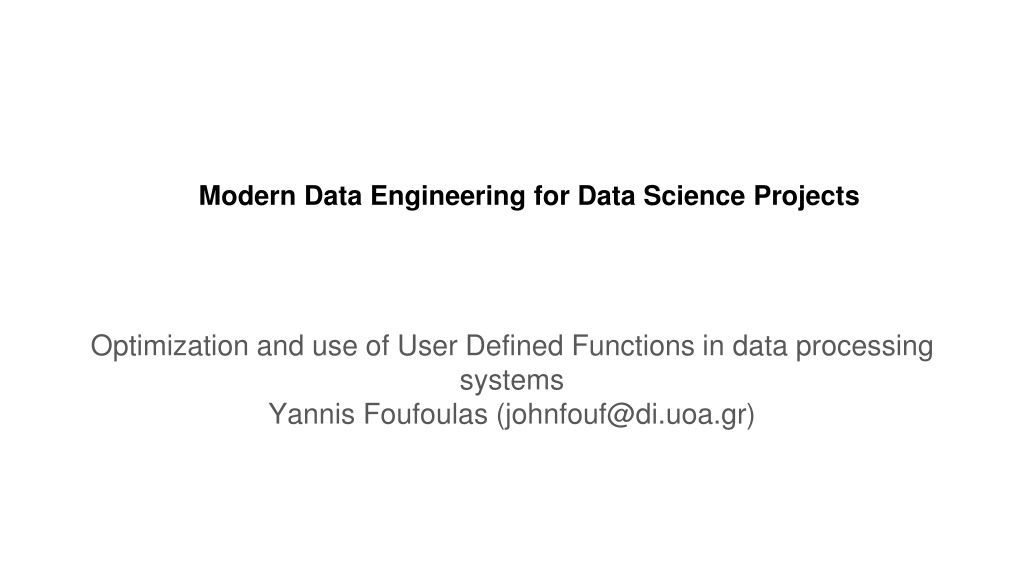Click "in data" in the subtitle

coord(744,346)
